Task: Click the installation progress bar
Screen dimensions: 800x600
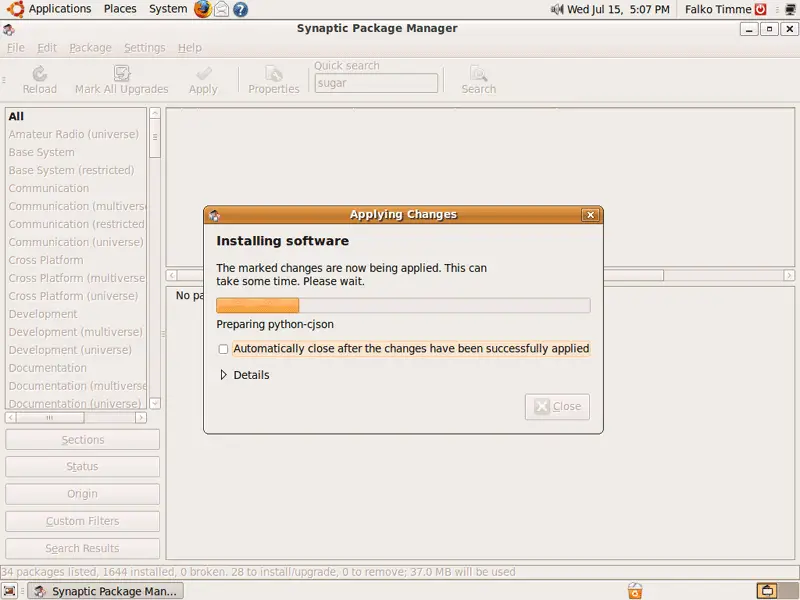Action: [403, 306]
